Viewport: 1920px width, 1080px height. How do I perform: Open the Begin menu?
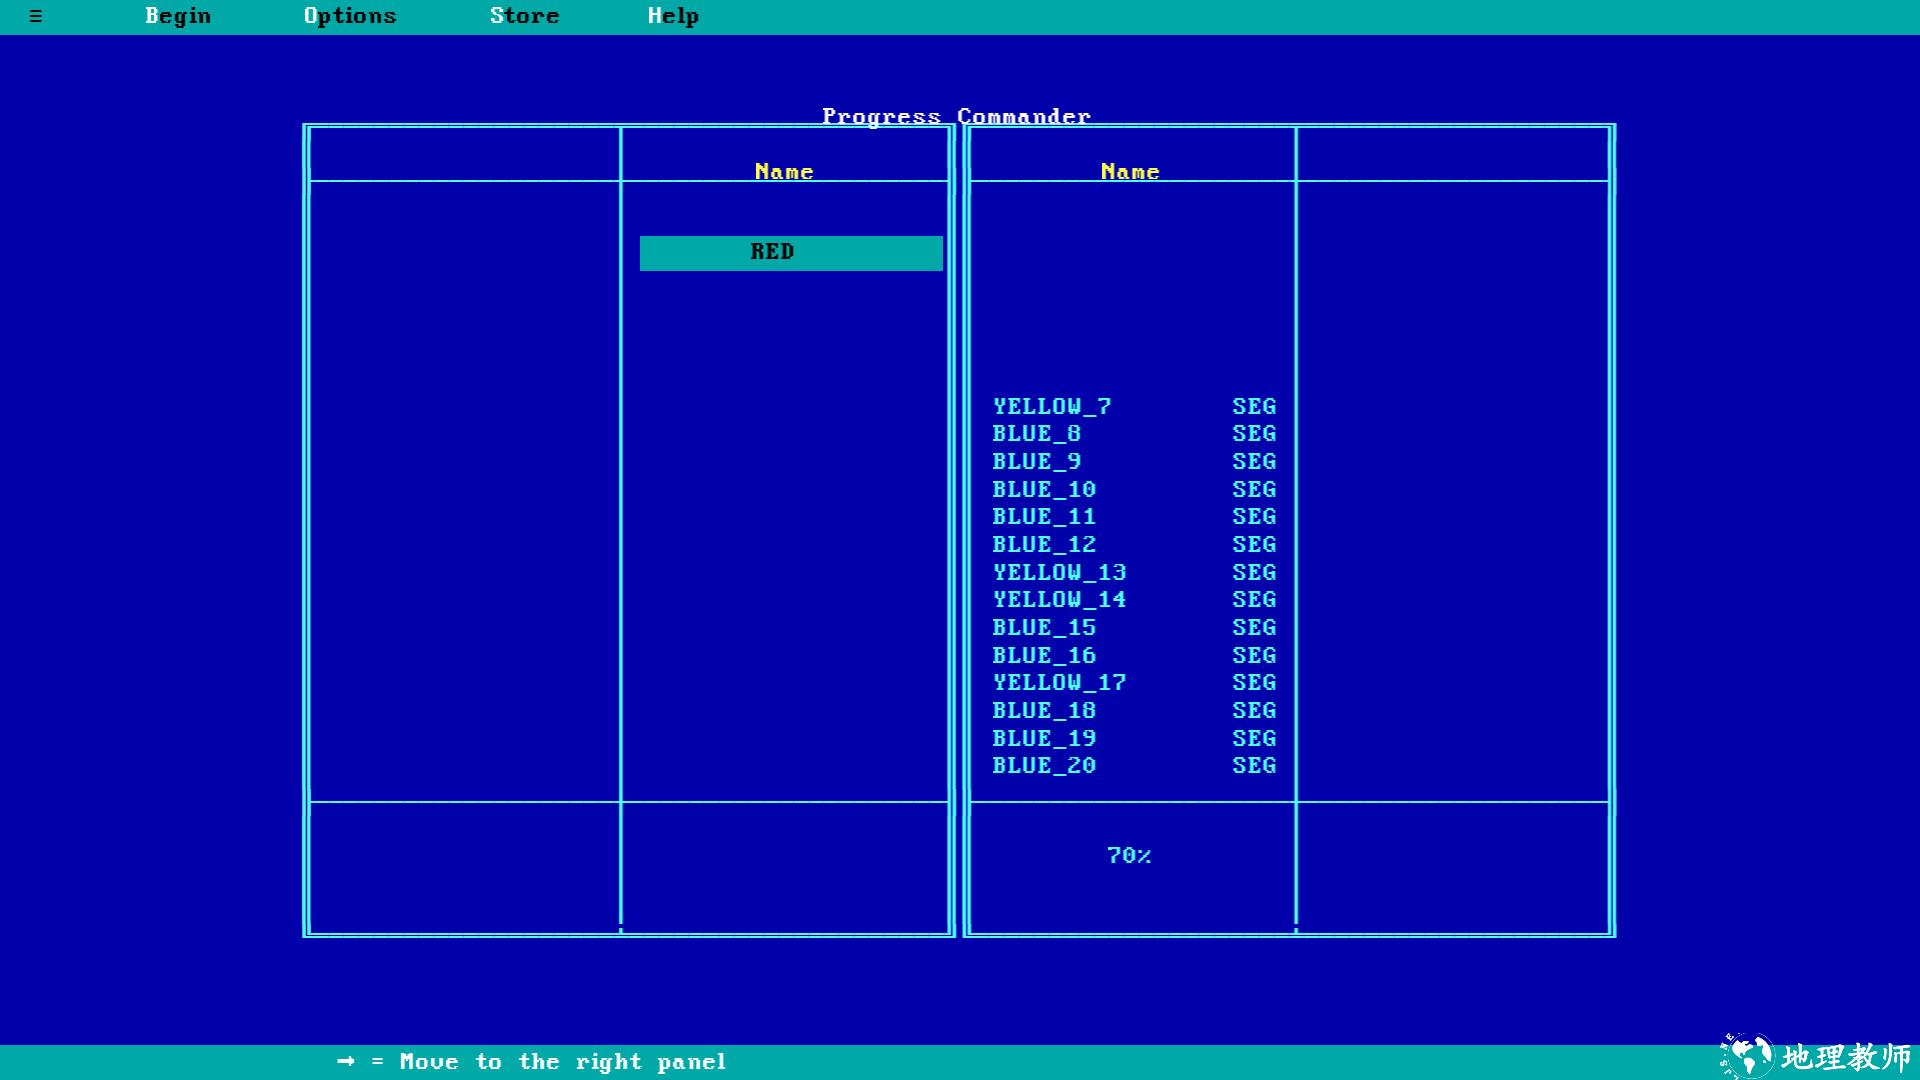pos(178,16)
